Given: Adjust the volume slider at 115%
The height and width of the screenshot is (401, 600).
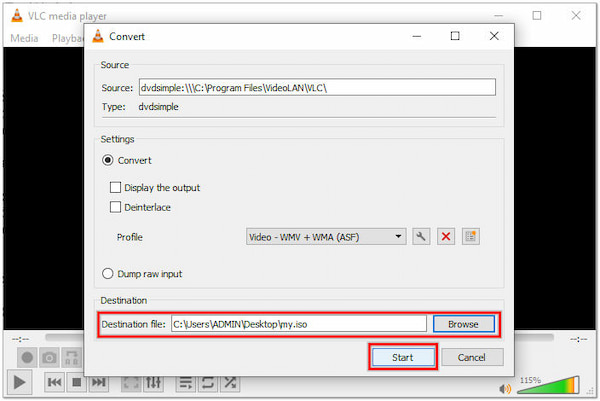Looking at the screenshot, I should (x=560, y=386).
